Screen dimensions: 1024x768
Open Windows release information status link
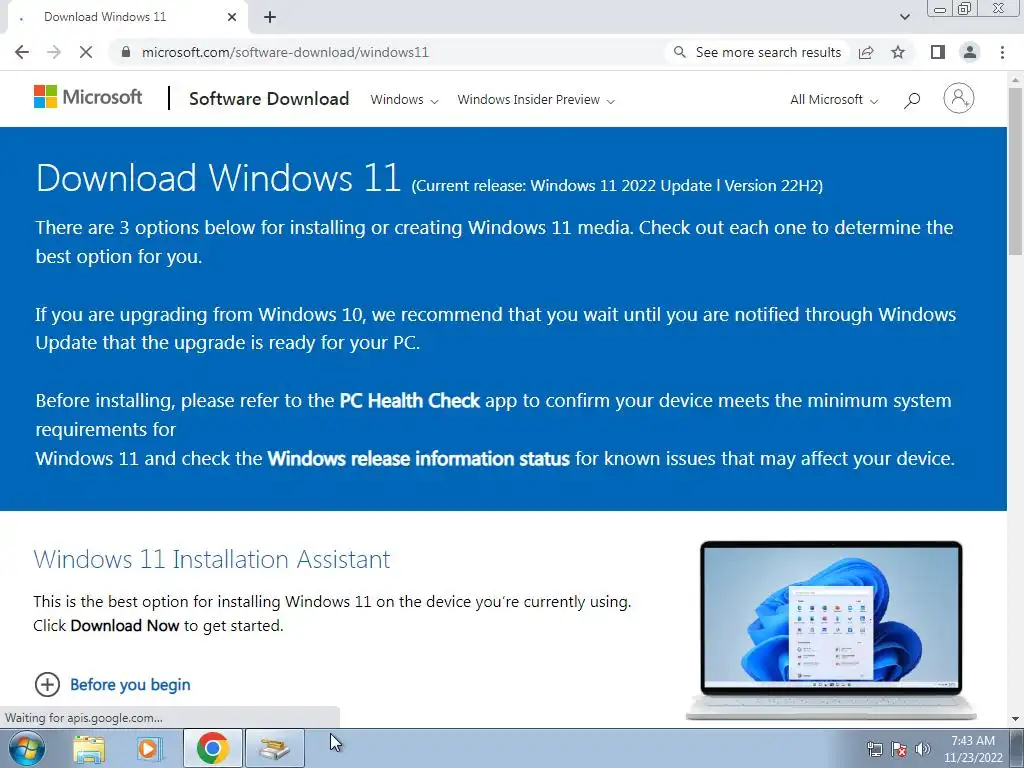pos(419,458)
